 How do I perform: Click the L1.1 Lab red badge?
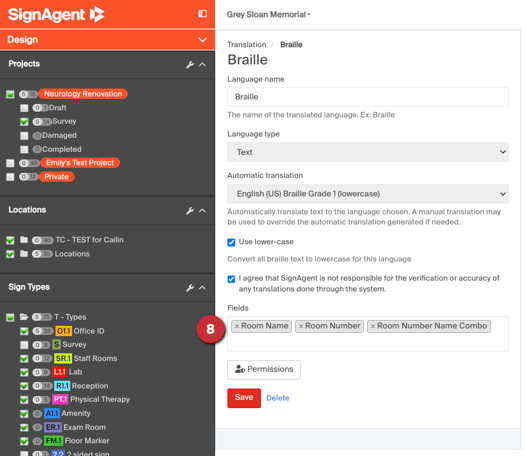60,372
